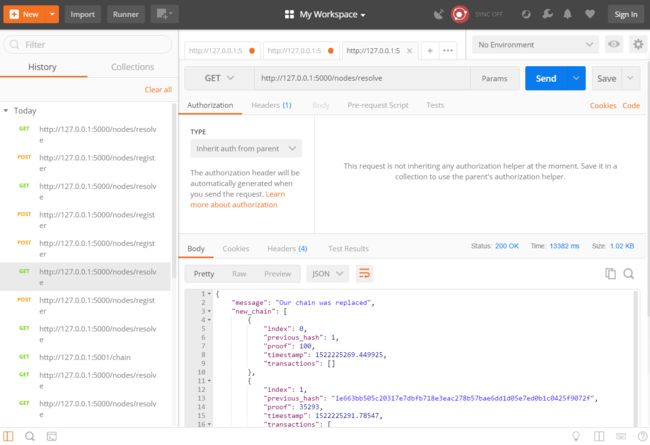
Task: Click the request URL field
Action: (x=362, y=78)
